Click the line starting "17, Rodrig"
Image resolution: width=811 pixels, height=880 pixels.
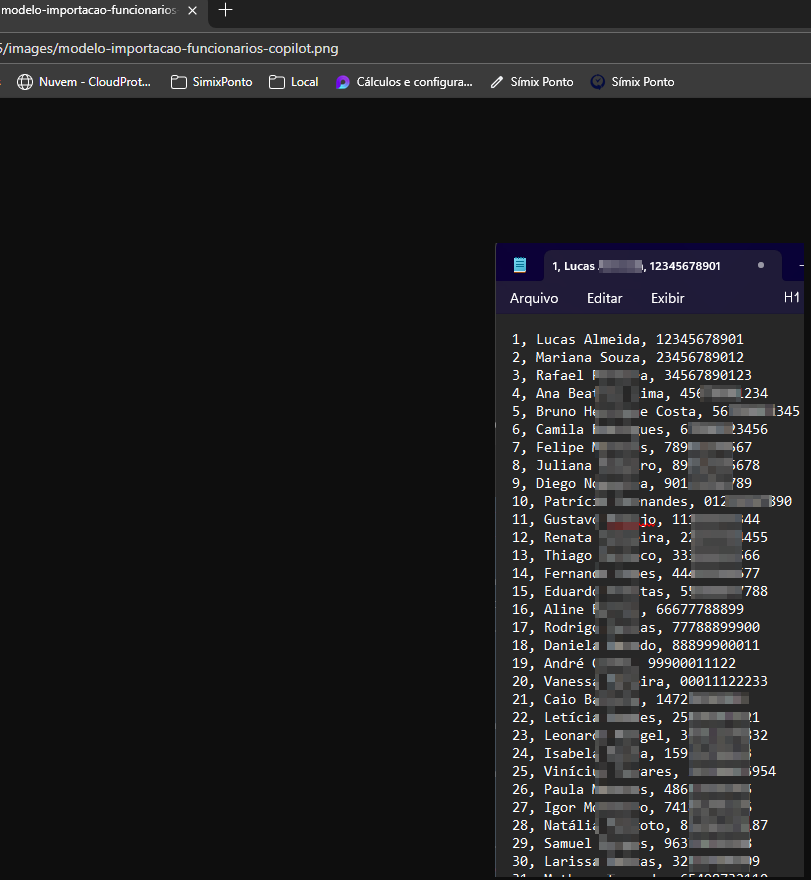636,627
